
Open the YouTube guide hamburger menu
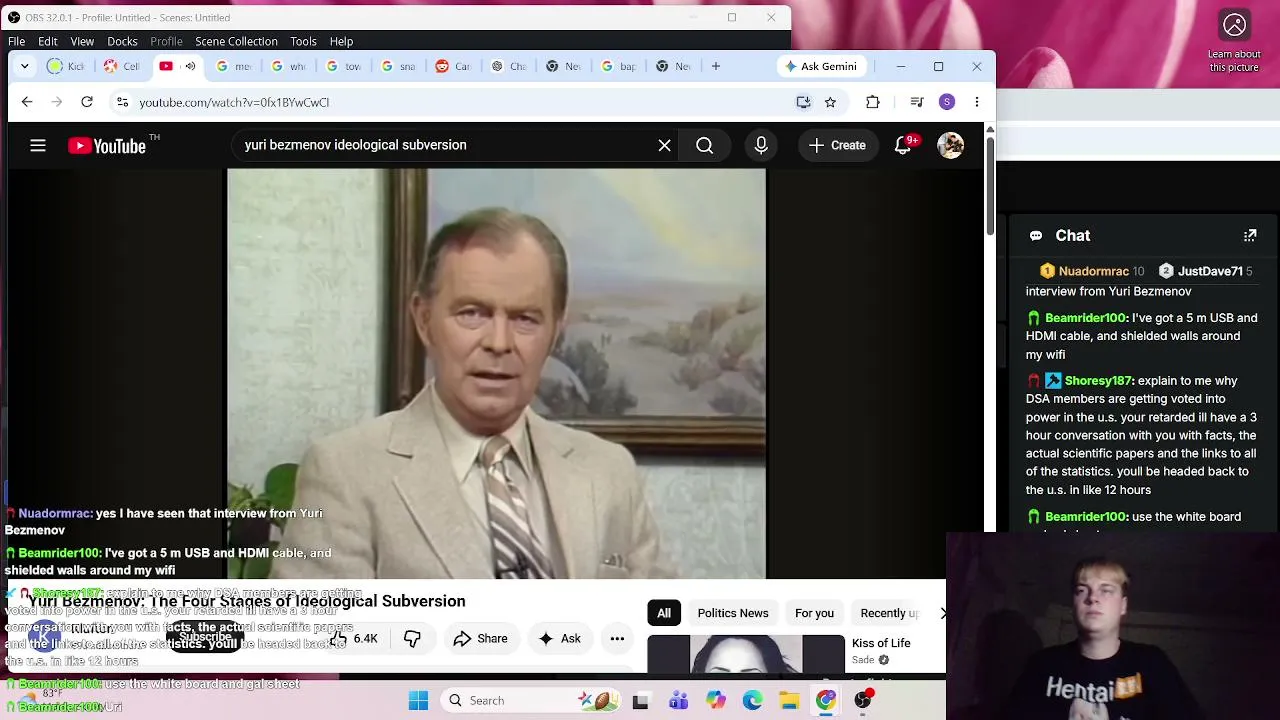pos(38,146)
